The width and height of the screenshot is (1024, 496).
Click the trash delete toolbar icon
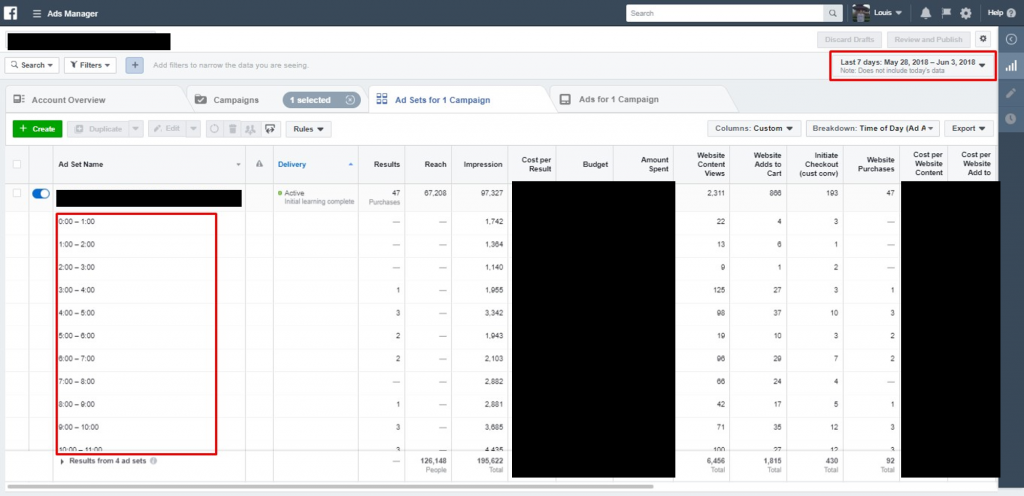click(232, 129)
